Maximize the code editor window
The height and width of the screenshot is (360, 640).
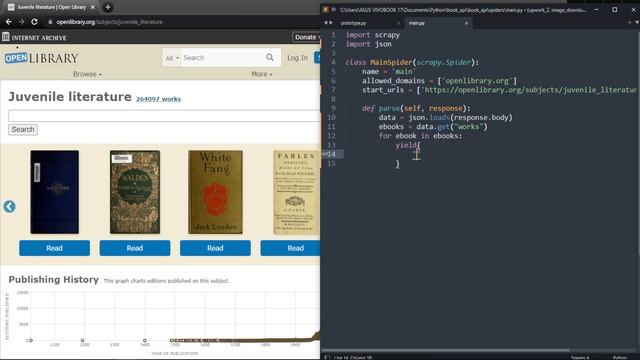point(615,9)
